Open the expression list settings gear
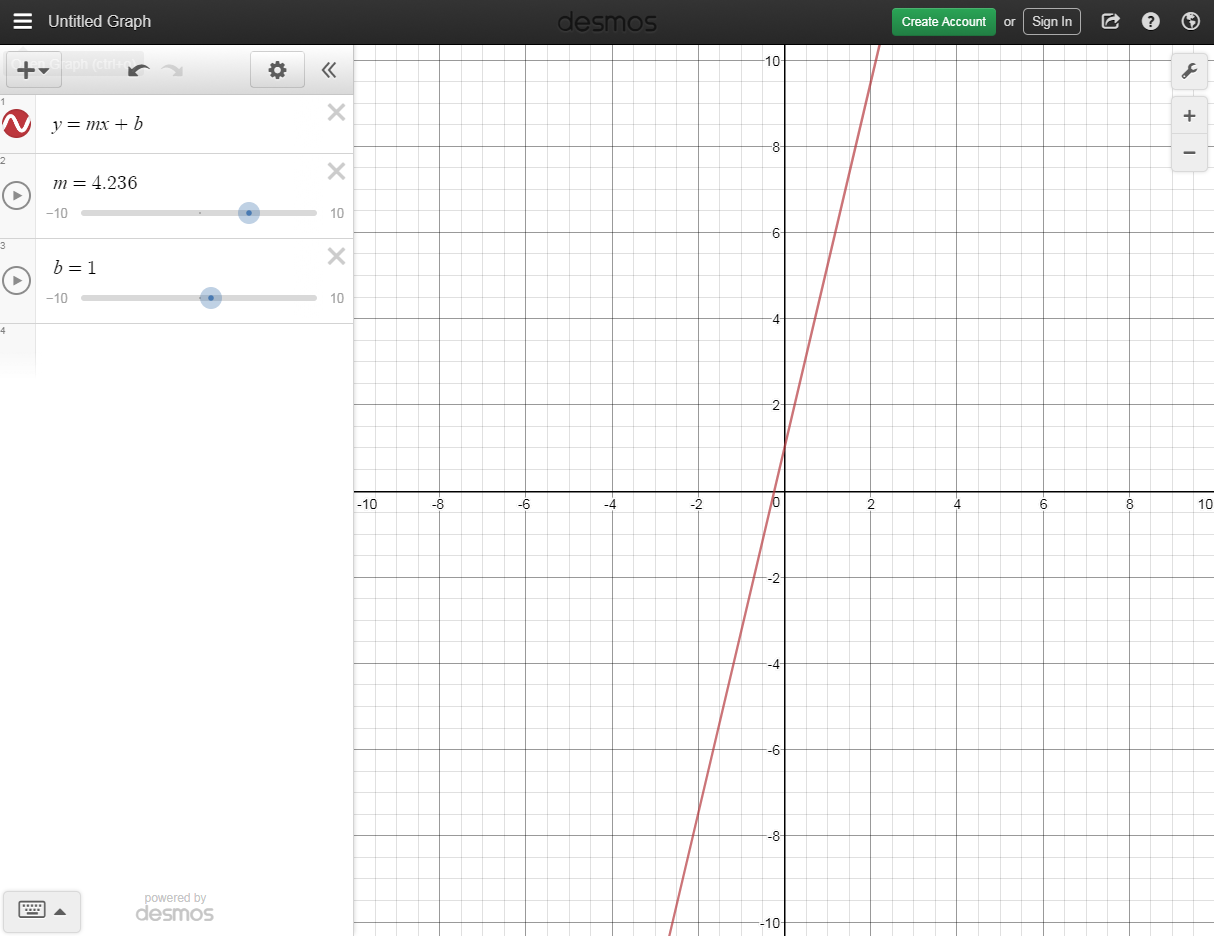The width and height of the screenshot is (1214, 936). [277, 70]
